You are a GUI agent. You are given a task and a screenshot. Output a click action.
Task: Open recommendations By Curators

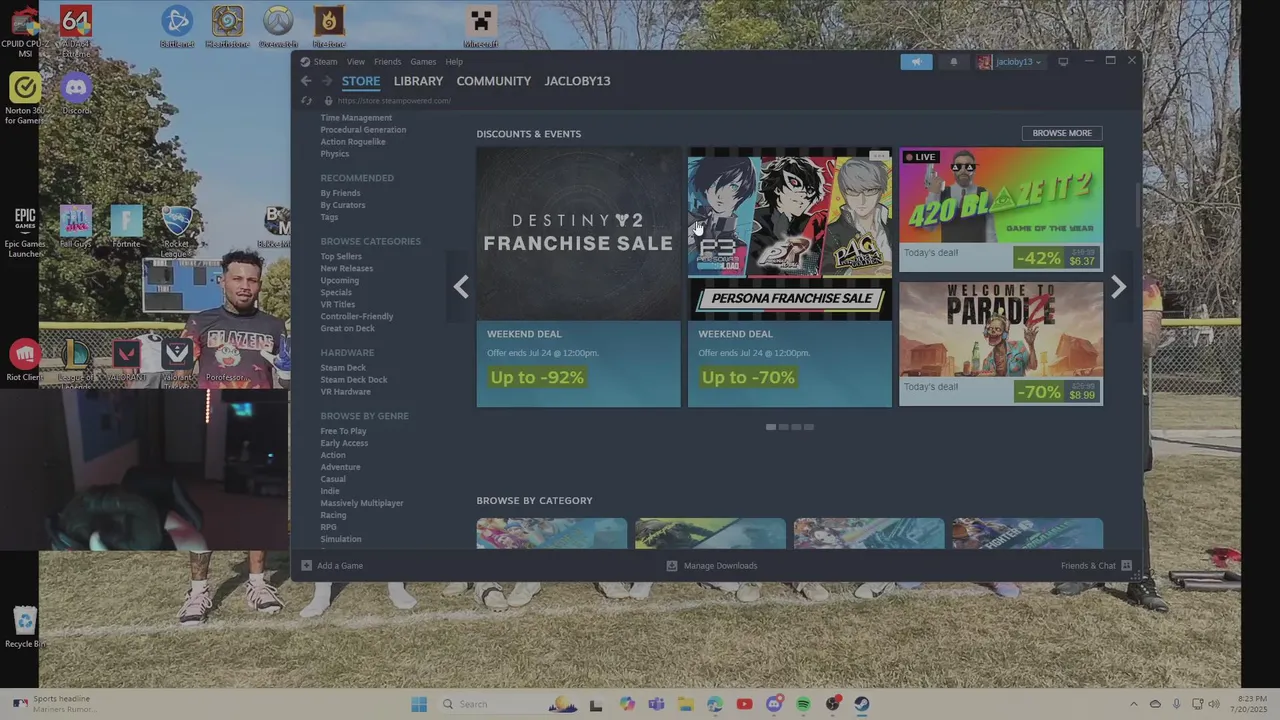(x=343, y=205)
